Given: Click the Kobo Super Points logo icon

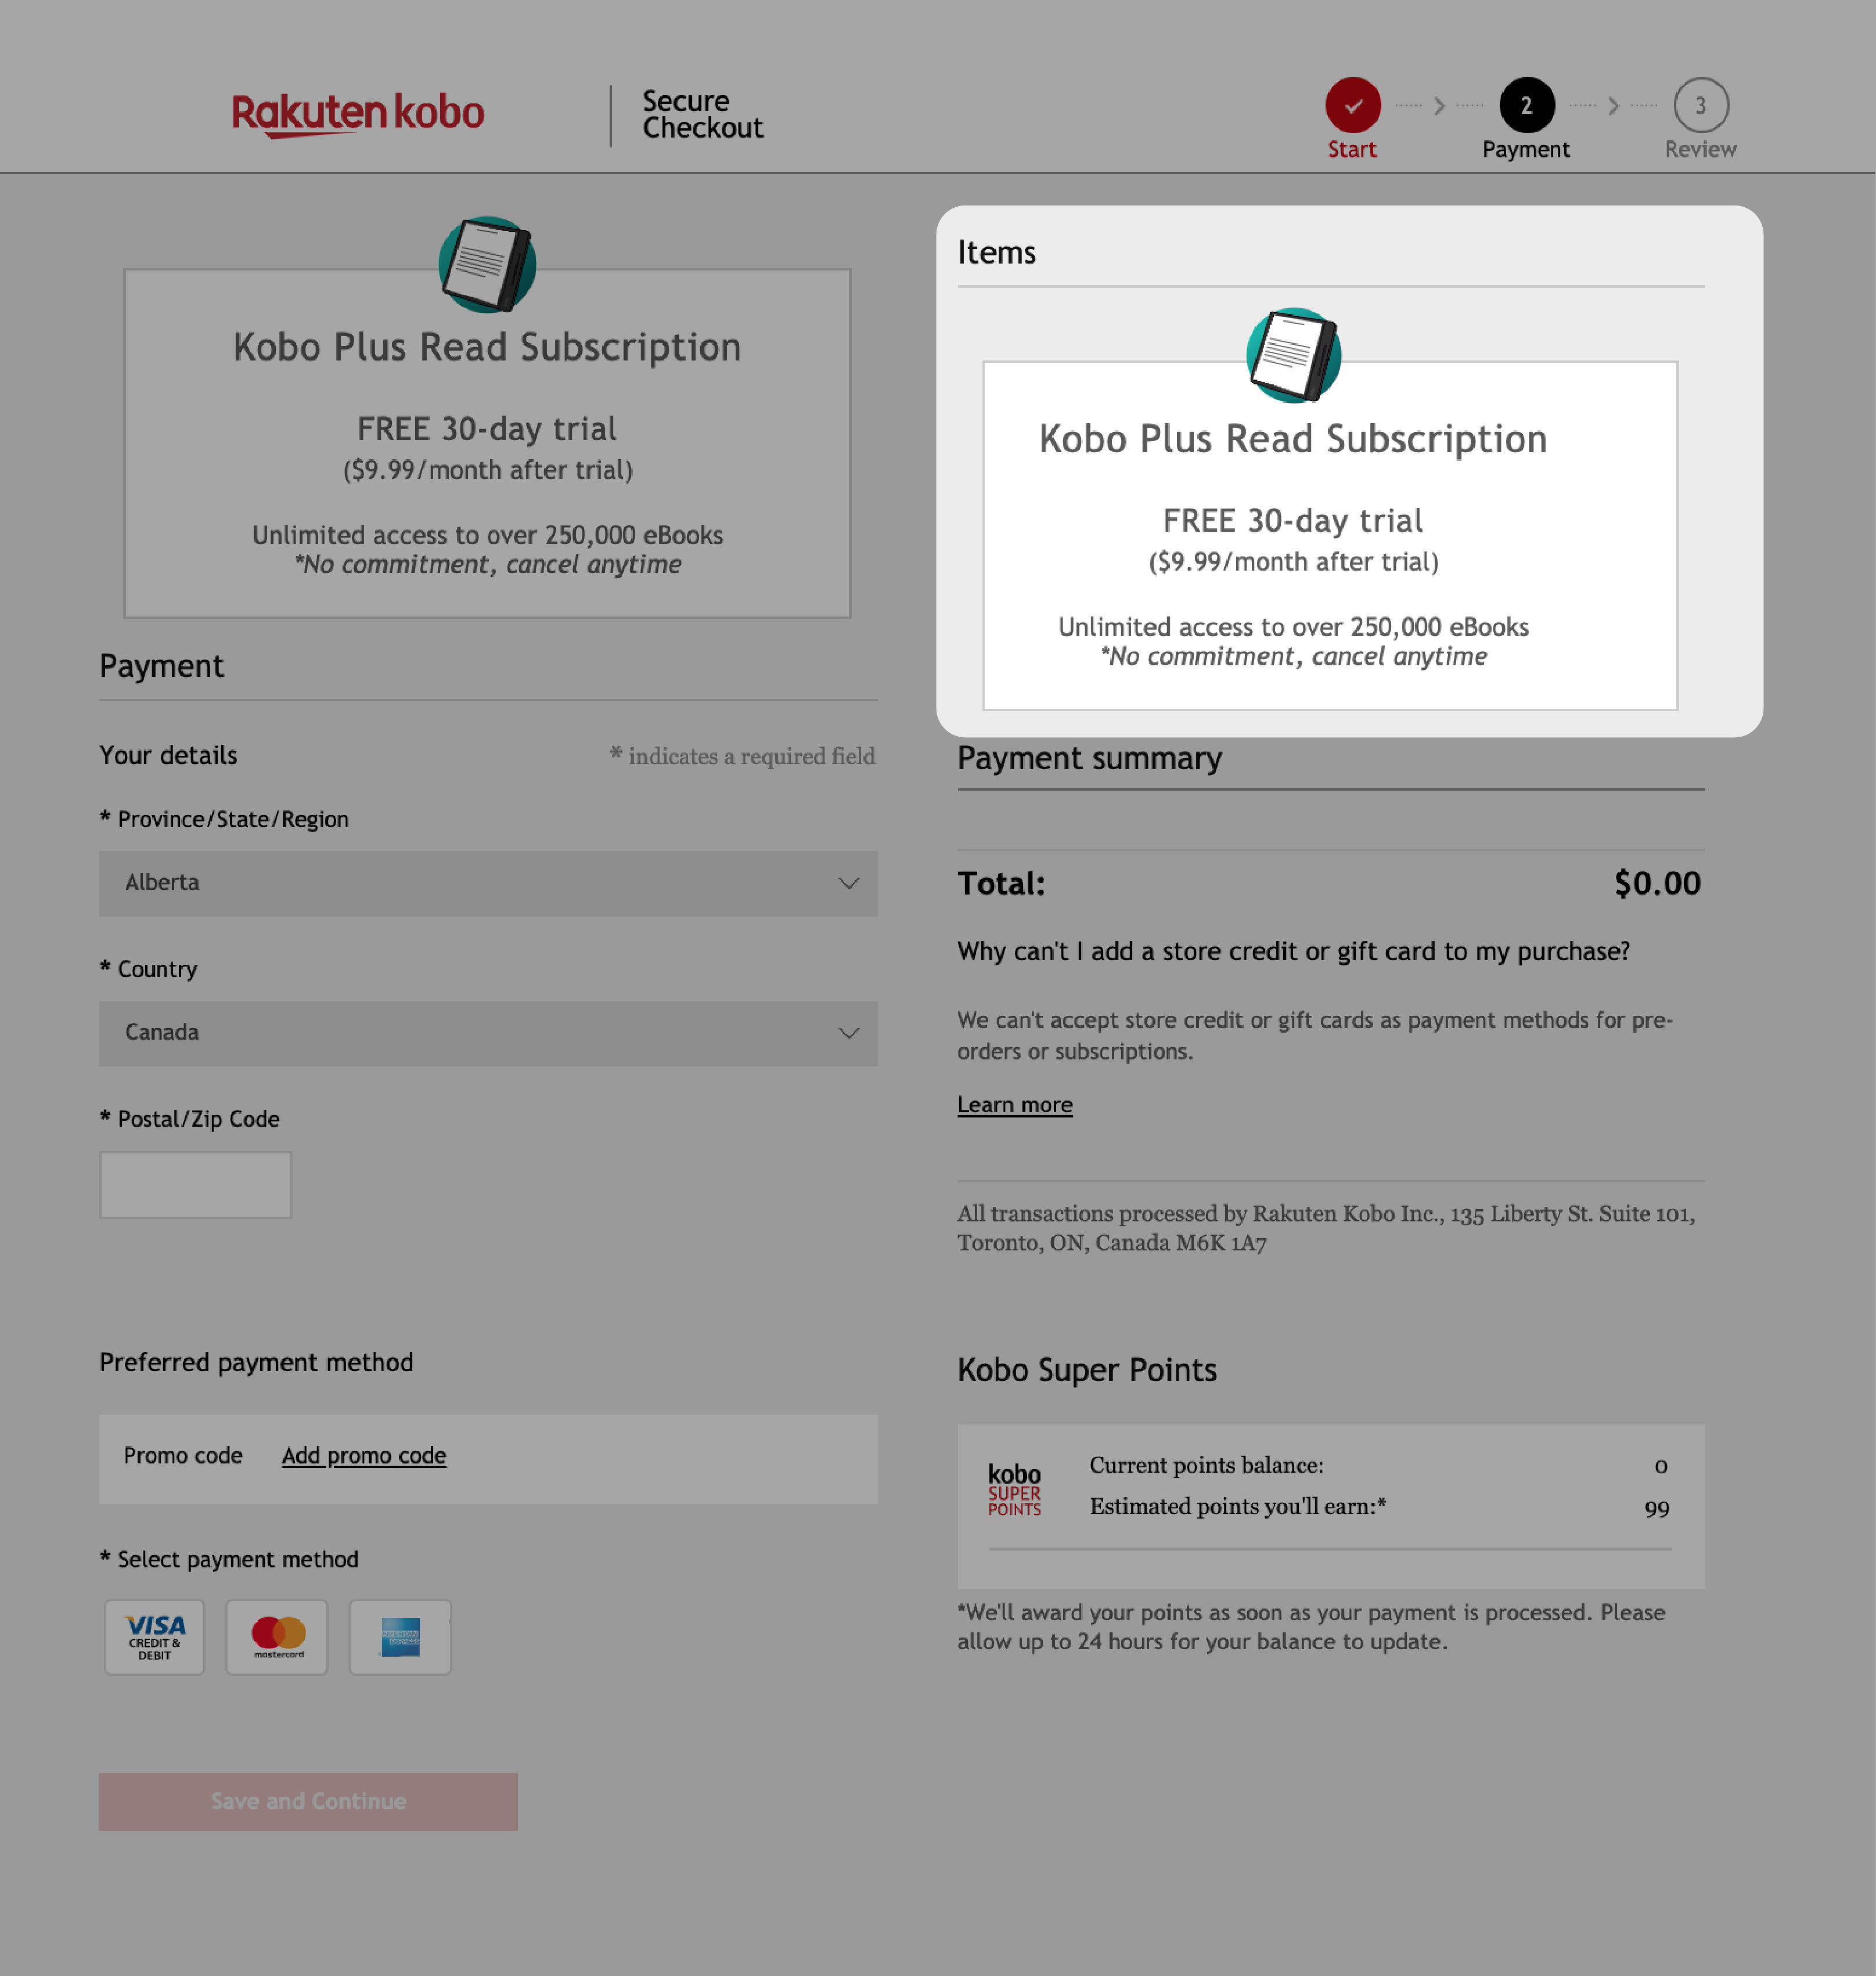Looking at the screenshot, I should [x=1016, y=1486].
